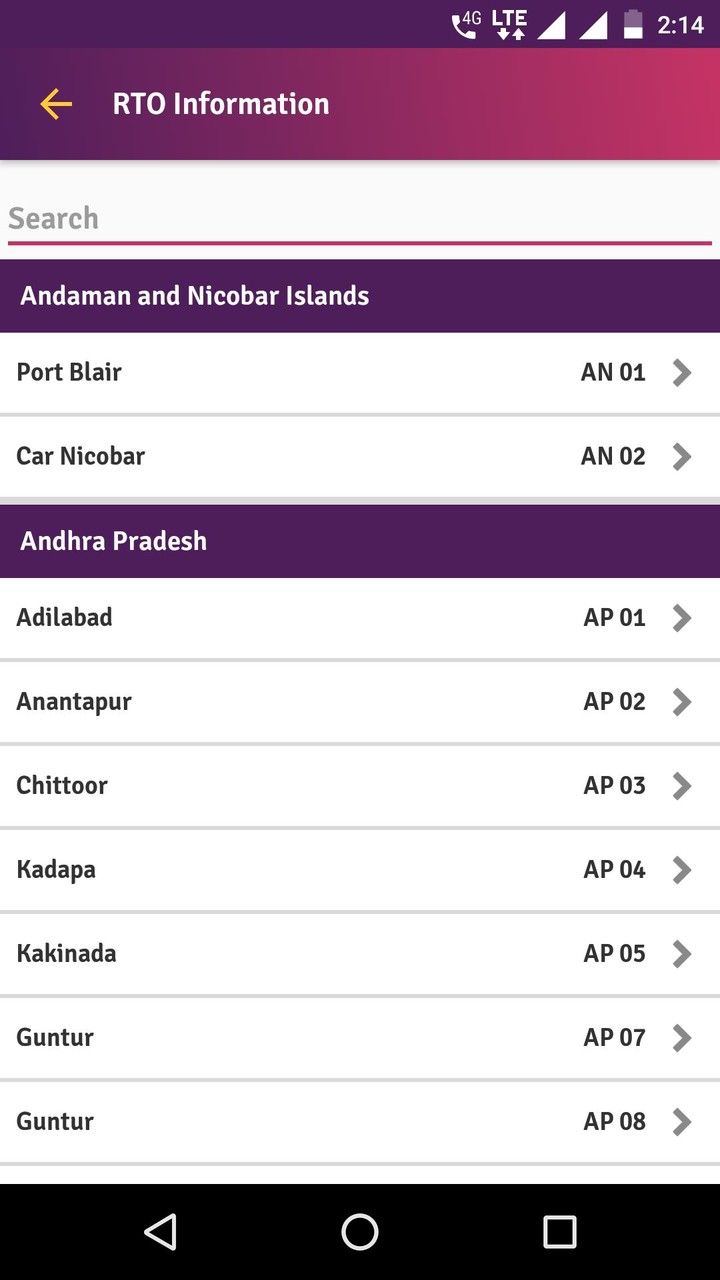
Task: Select the Anantapur list item
Action: (x=300, y=702)
